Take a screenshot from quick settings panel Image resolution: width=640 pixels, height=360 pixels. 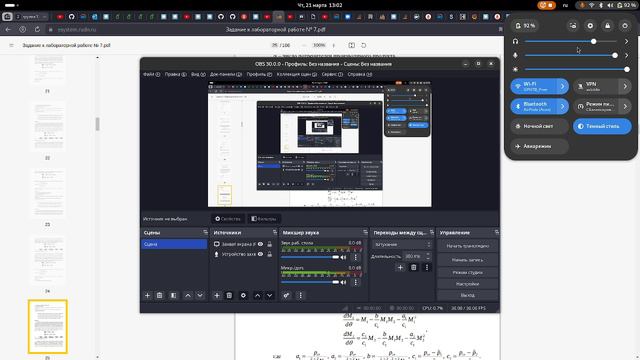coord(573,26)
